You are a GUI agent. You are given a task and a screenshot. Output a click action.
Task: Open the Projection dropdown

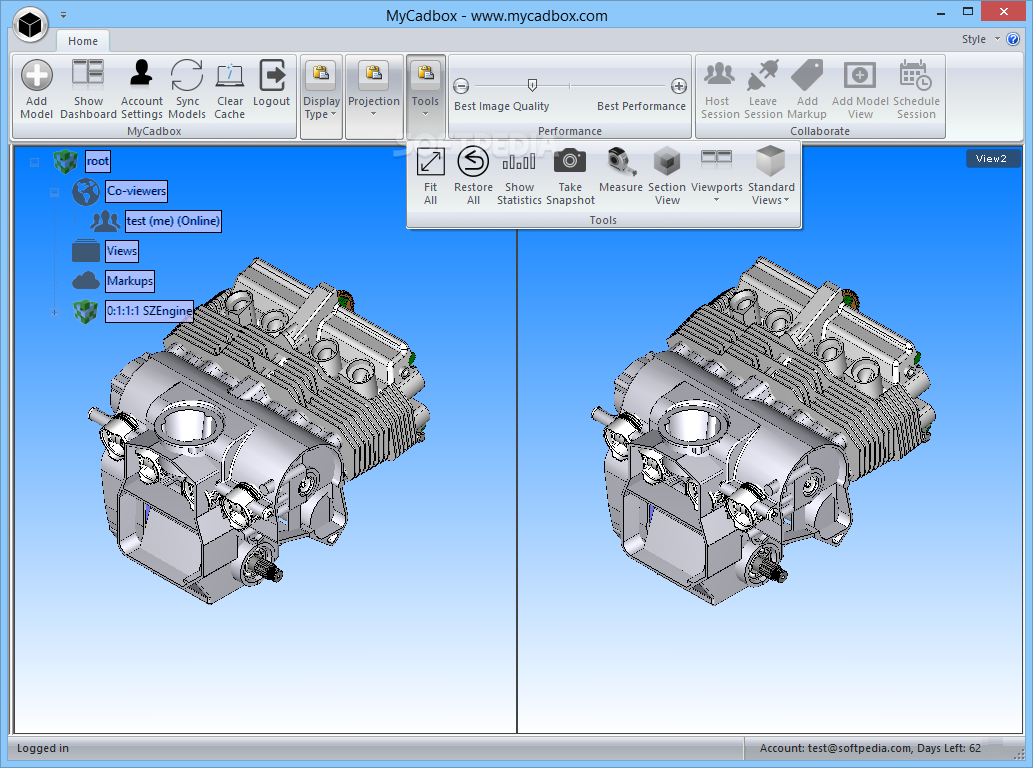point(374,96)
